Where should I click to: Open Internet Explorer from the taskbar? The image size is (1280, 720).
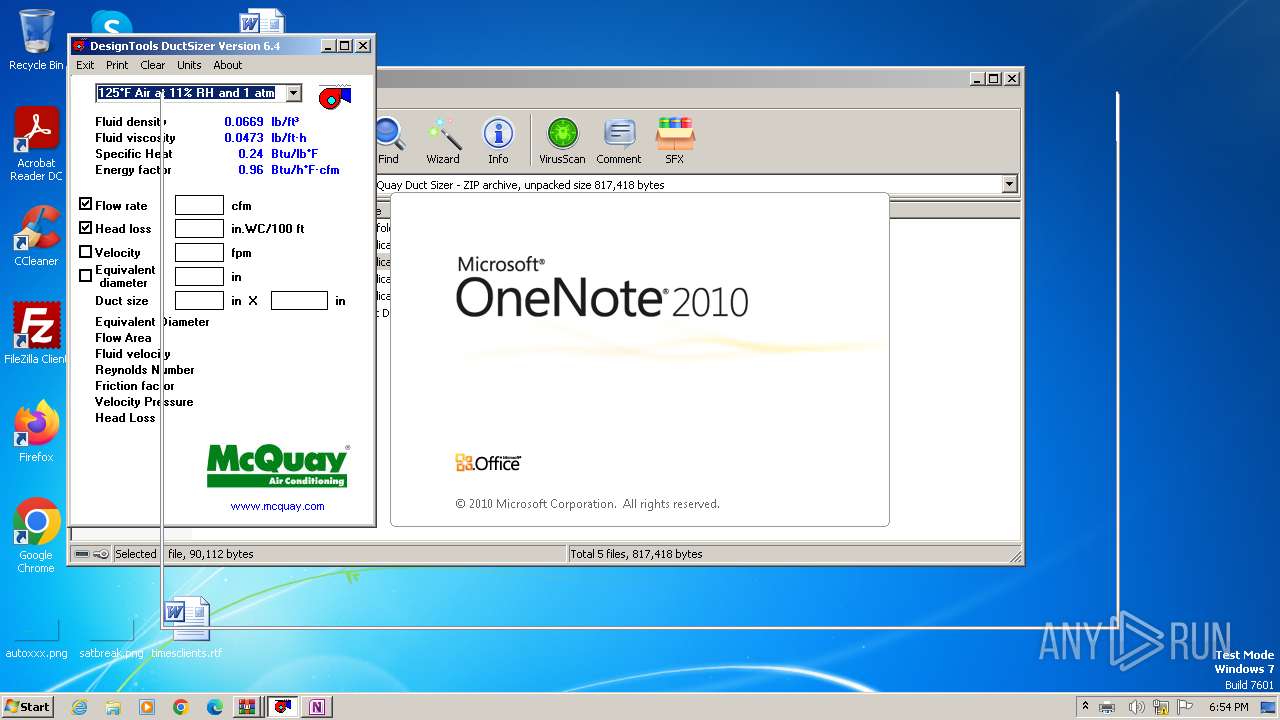[x=79, y=707]
